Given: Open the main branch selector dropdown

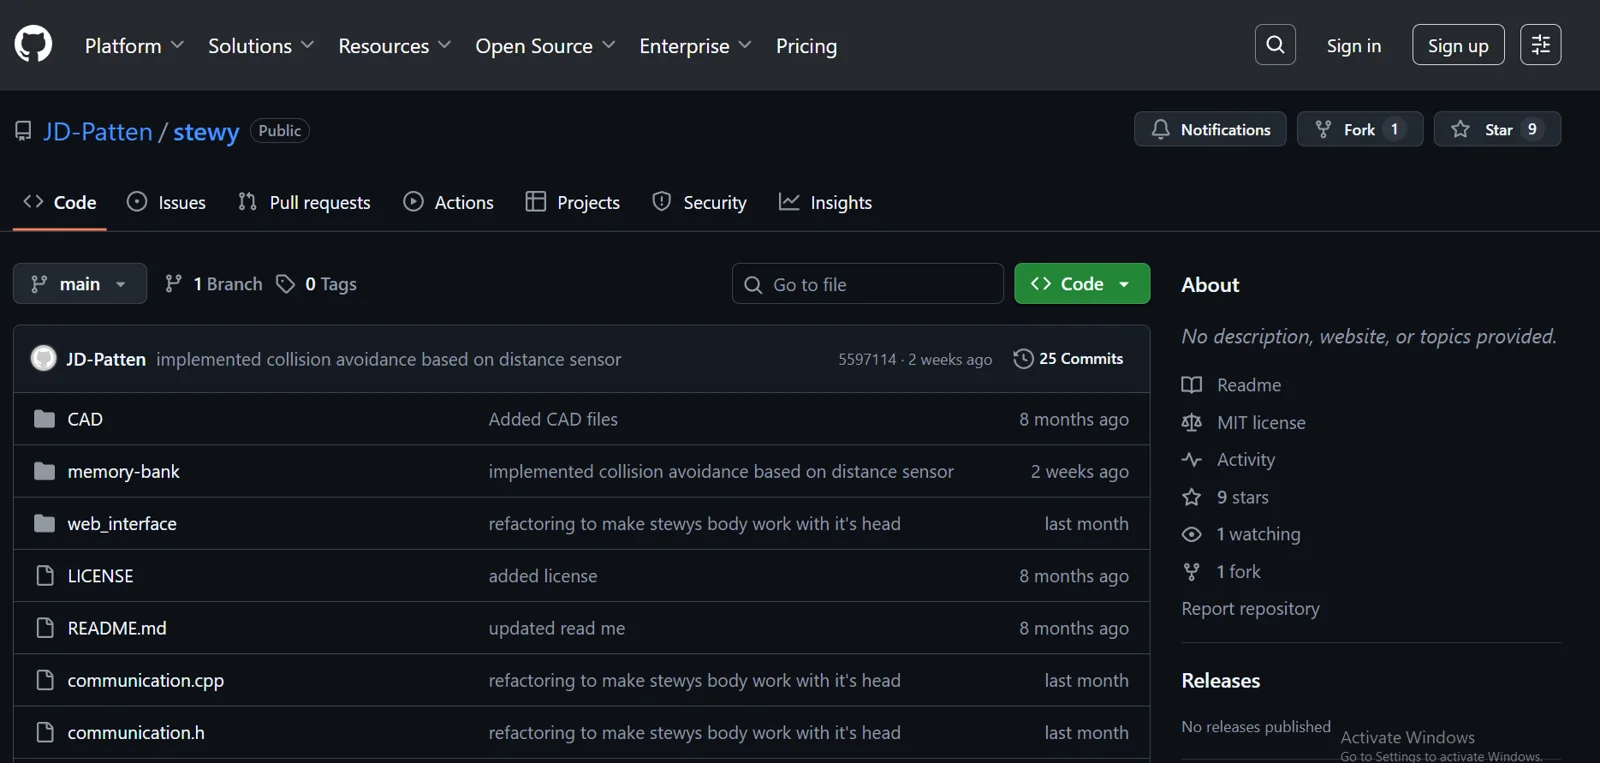Looking at the screenshot, I should click(80, 284).
